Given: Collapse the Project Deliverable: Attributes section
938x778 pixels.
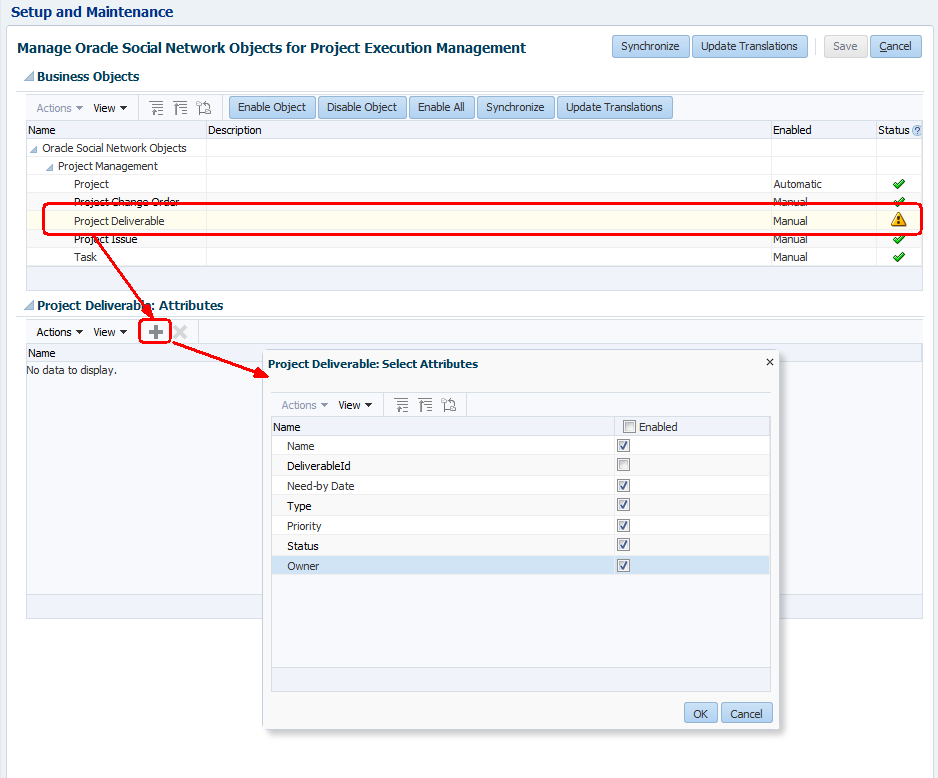Looking at the screenshot, I should coord(29,306).
